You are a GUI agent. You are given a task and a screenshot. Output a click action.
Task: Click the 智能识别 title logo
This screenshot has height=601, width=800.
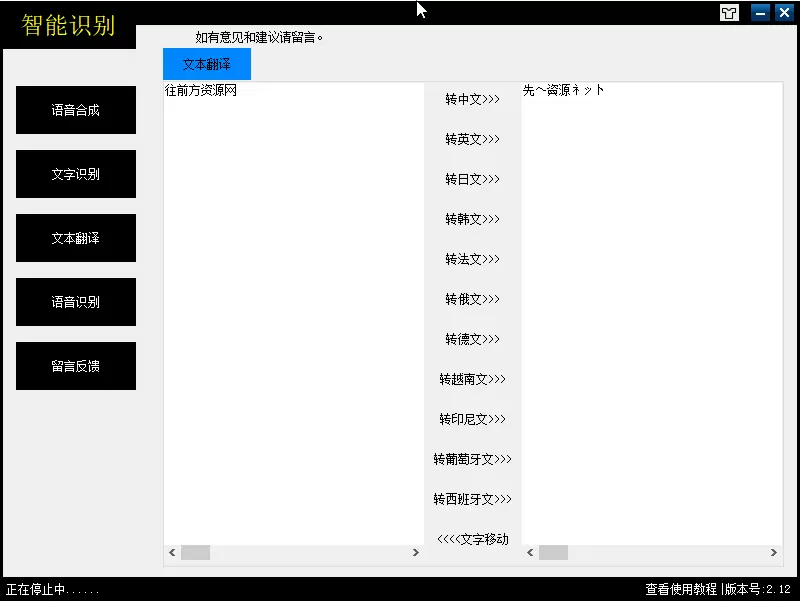[68, 25]
